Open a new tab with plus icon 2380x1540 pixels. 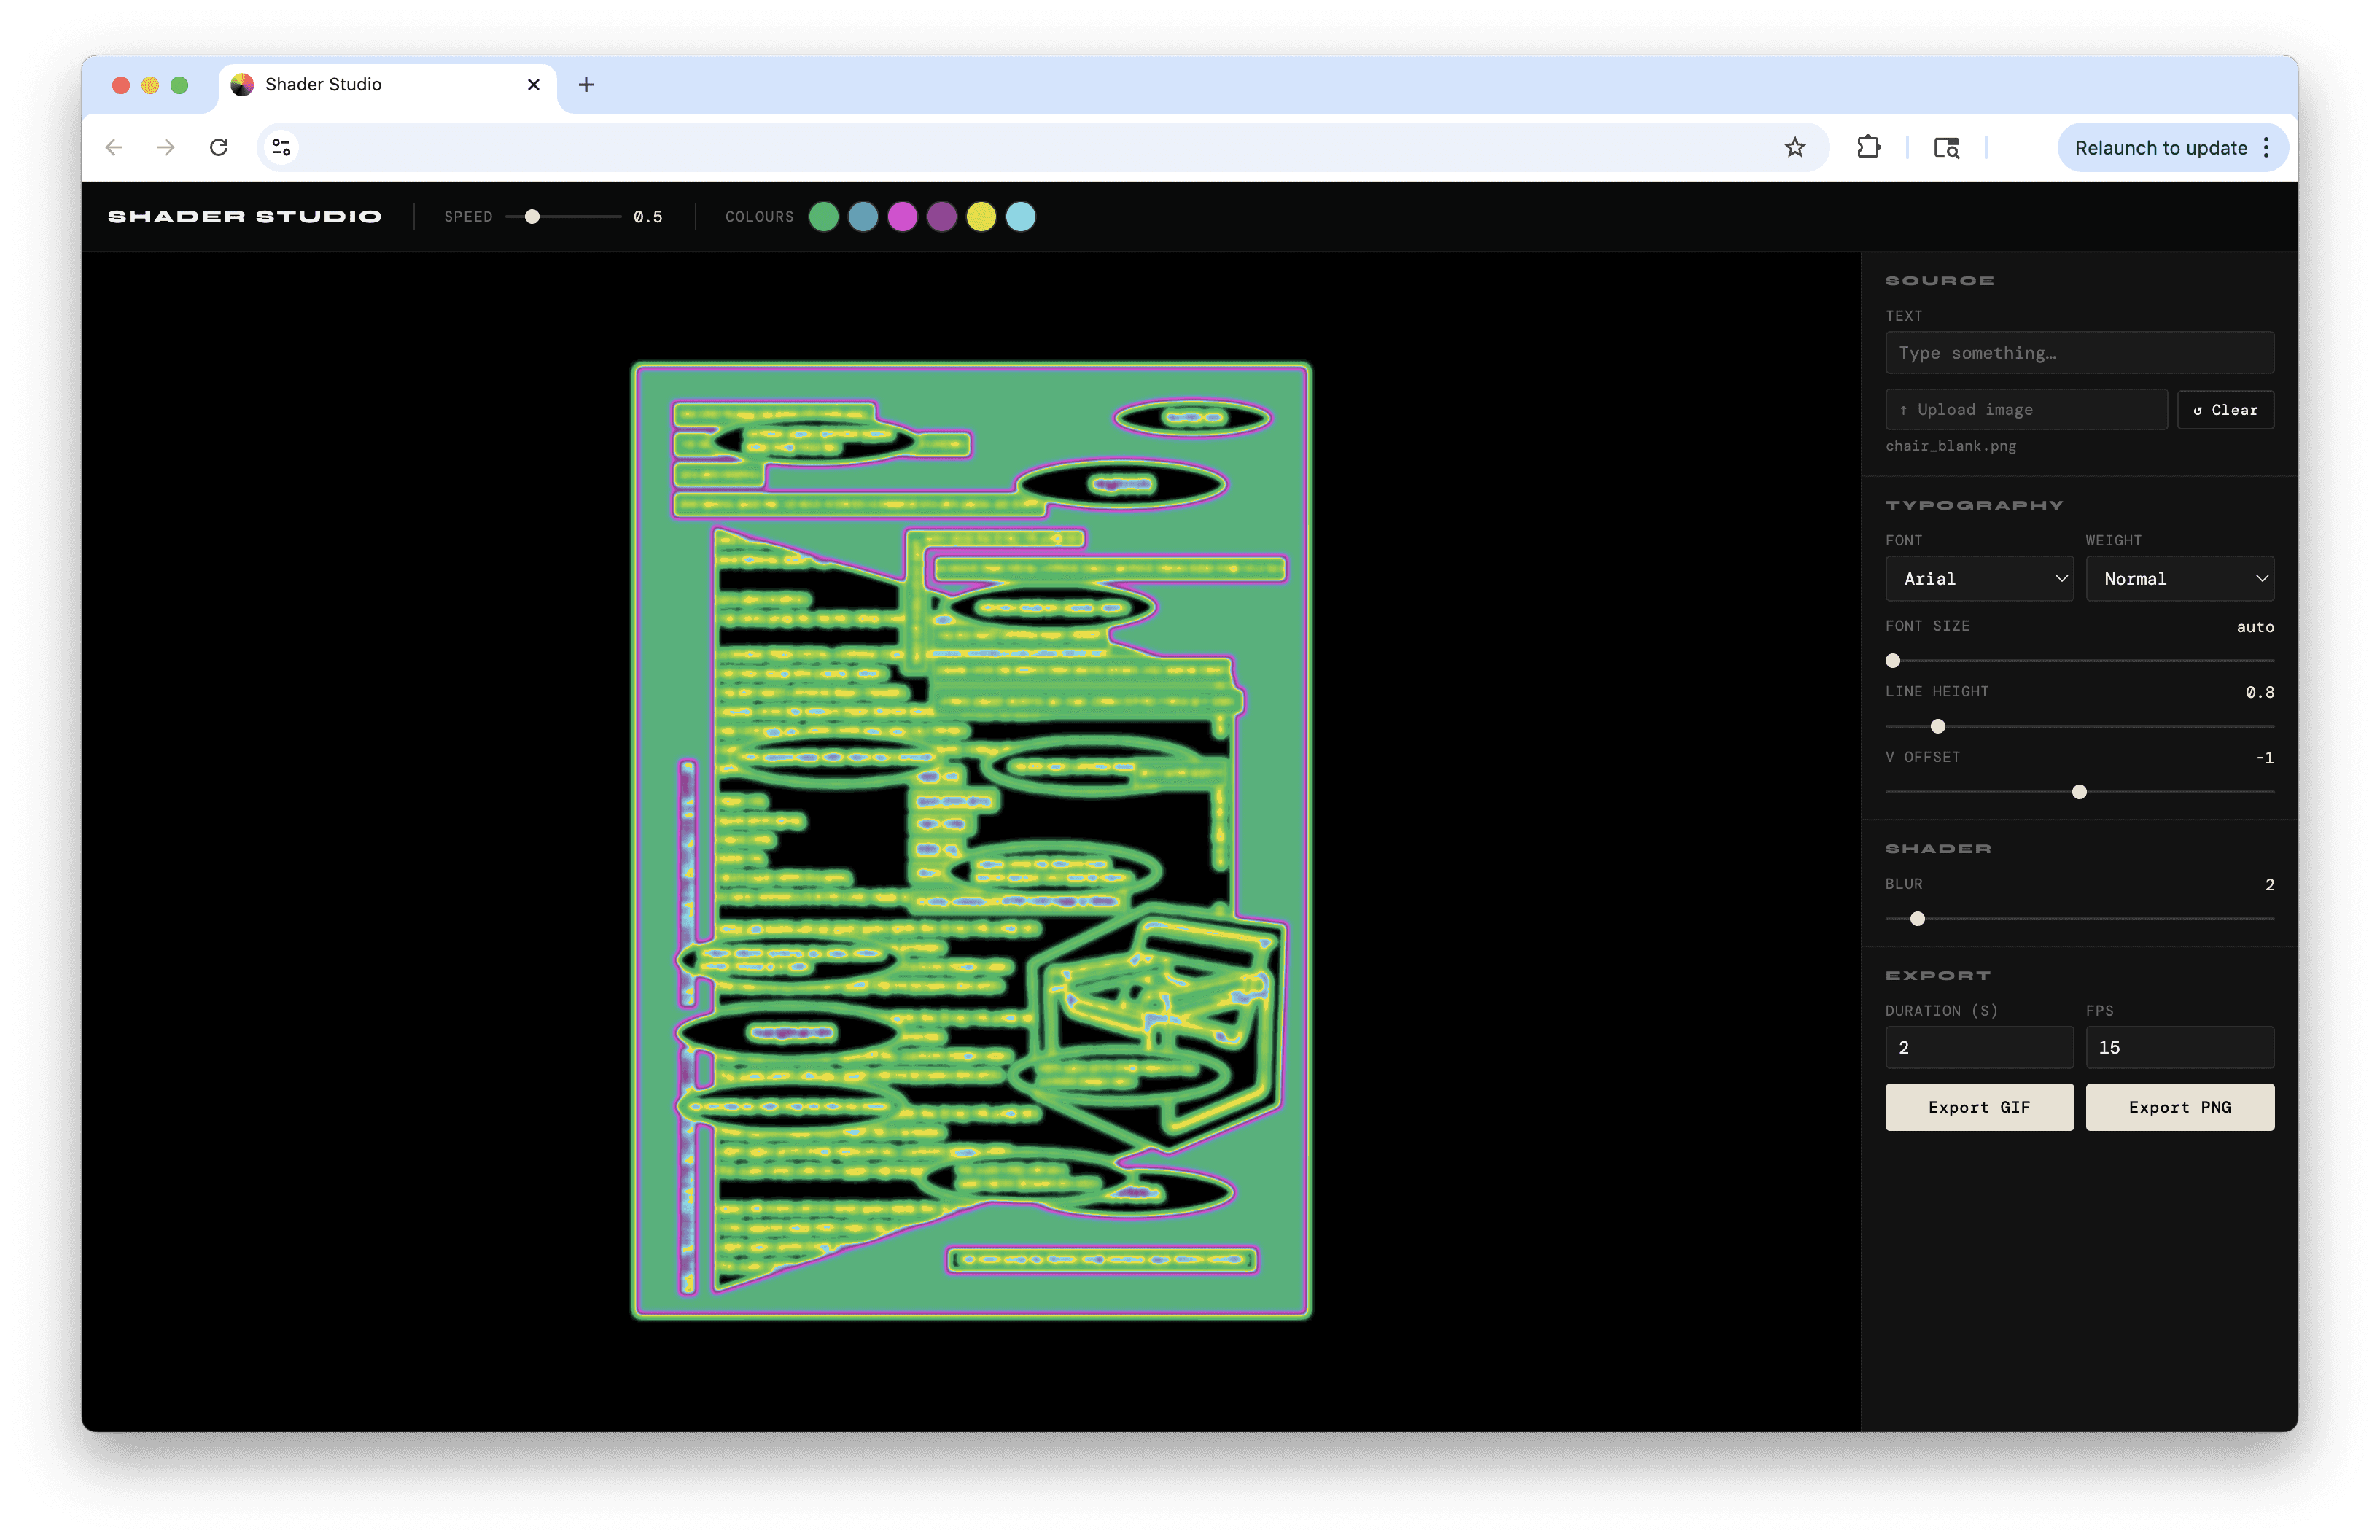pyautogui.click(x=586, y=85)
